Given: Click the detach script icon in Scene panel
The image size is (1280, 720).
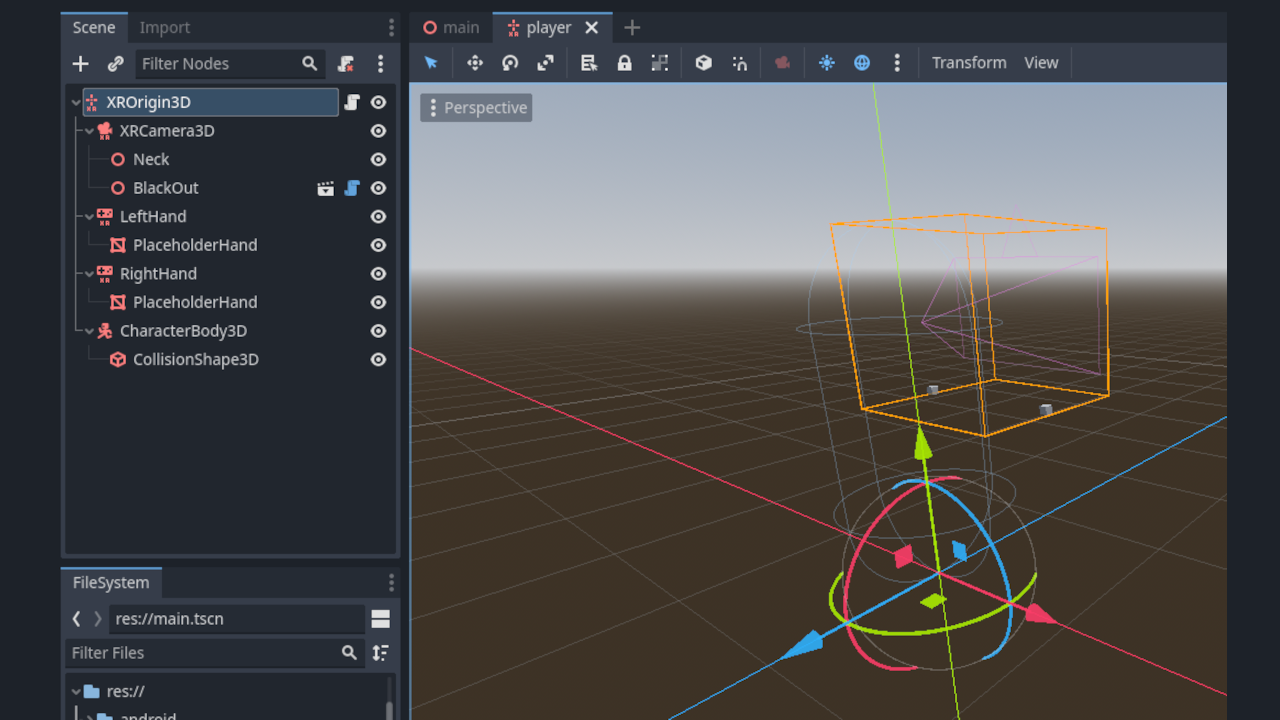Looking at the screenshot, I should point(346,64).
